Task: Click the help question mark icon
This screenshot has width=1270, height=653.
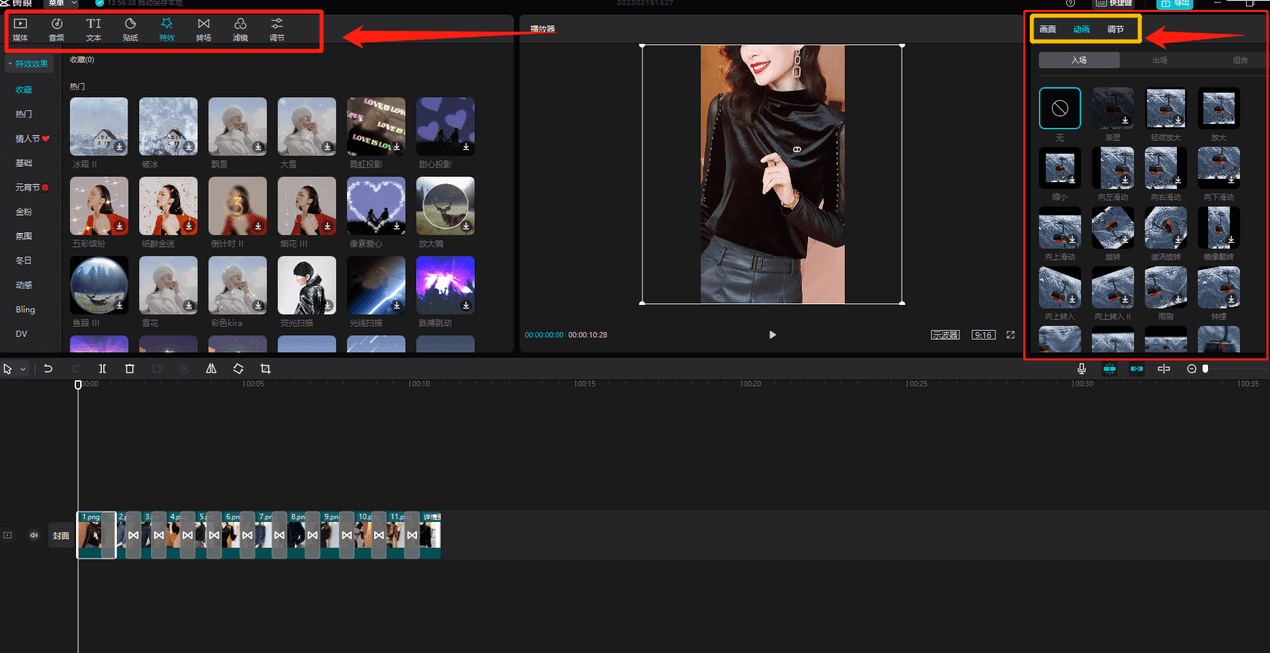Action: [1071, 4]
